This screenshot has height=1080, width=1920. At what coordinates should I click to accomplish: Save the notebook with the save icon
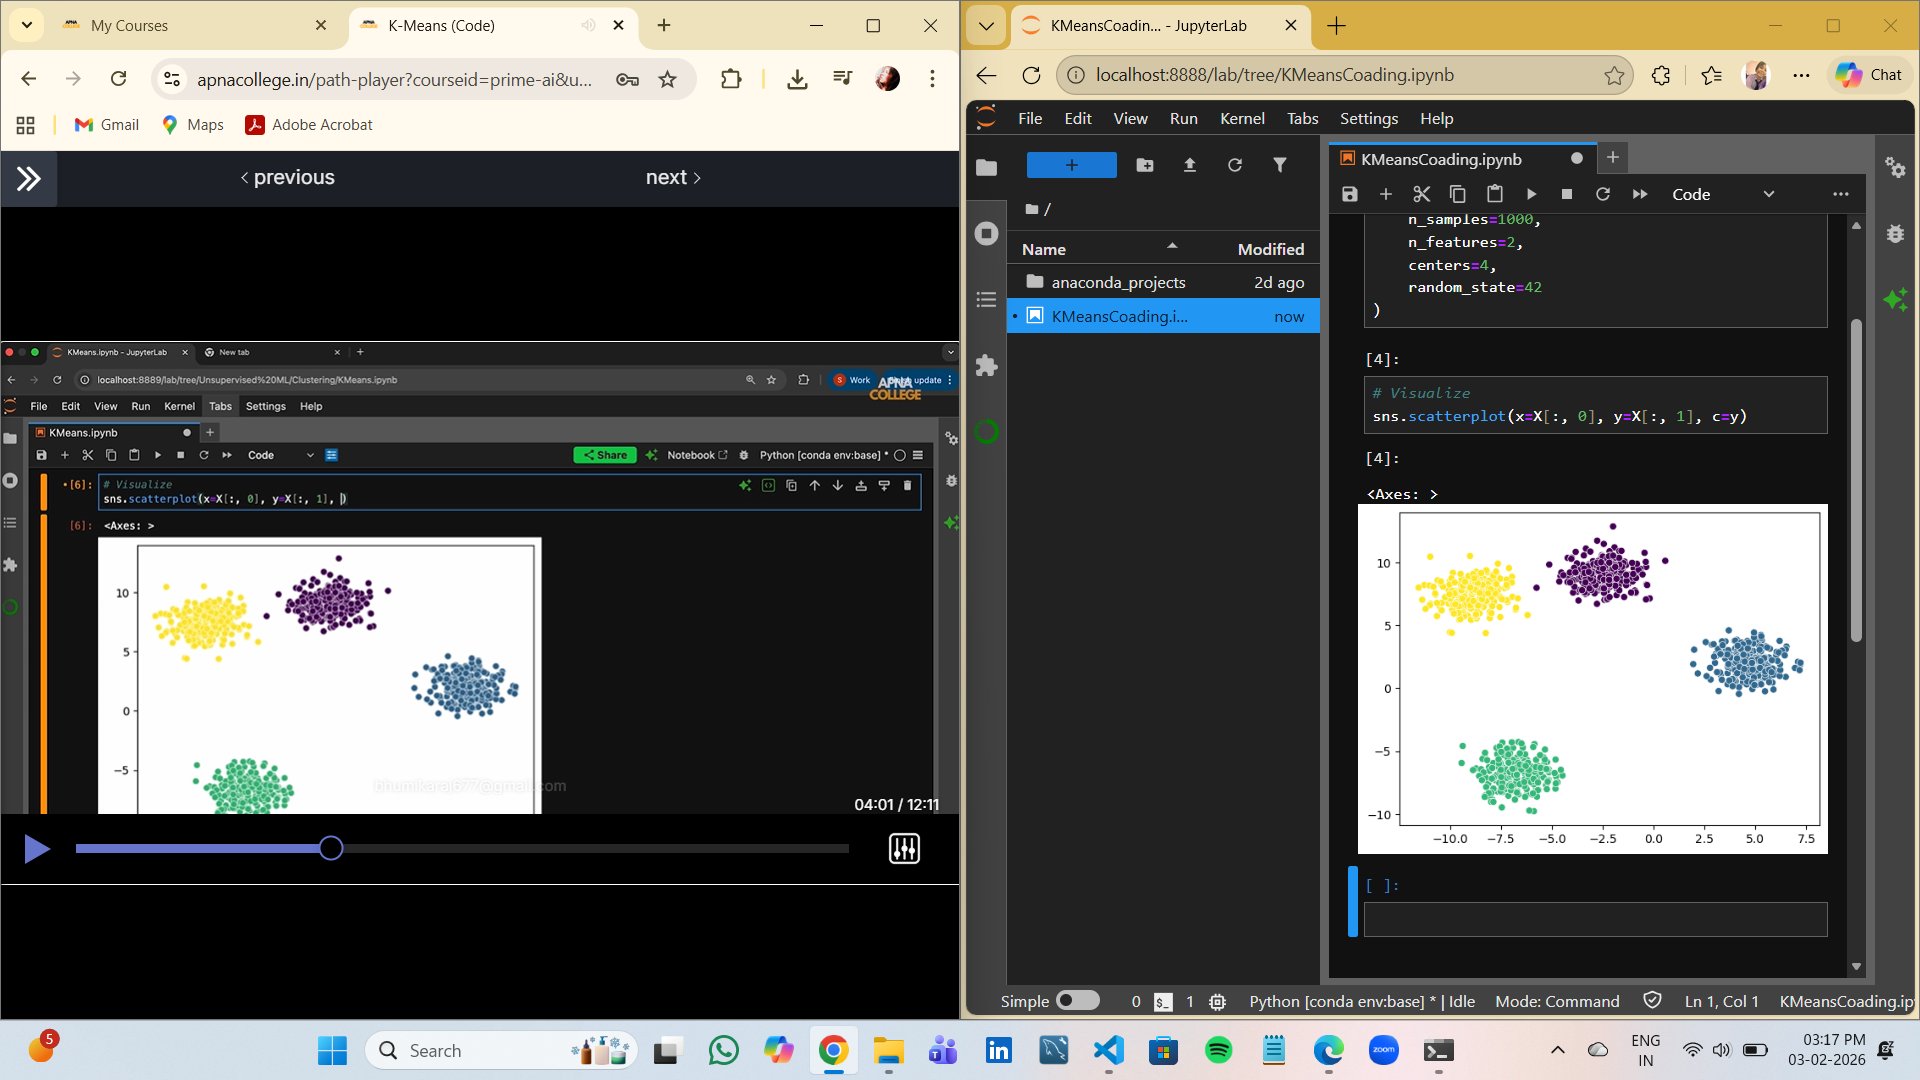point(1350,194)
